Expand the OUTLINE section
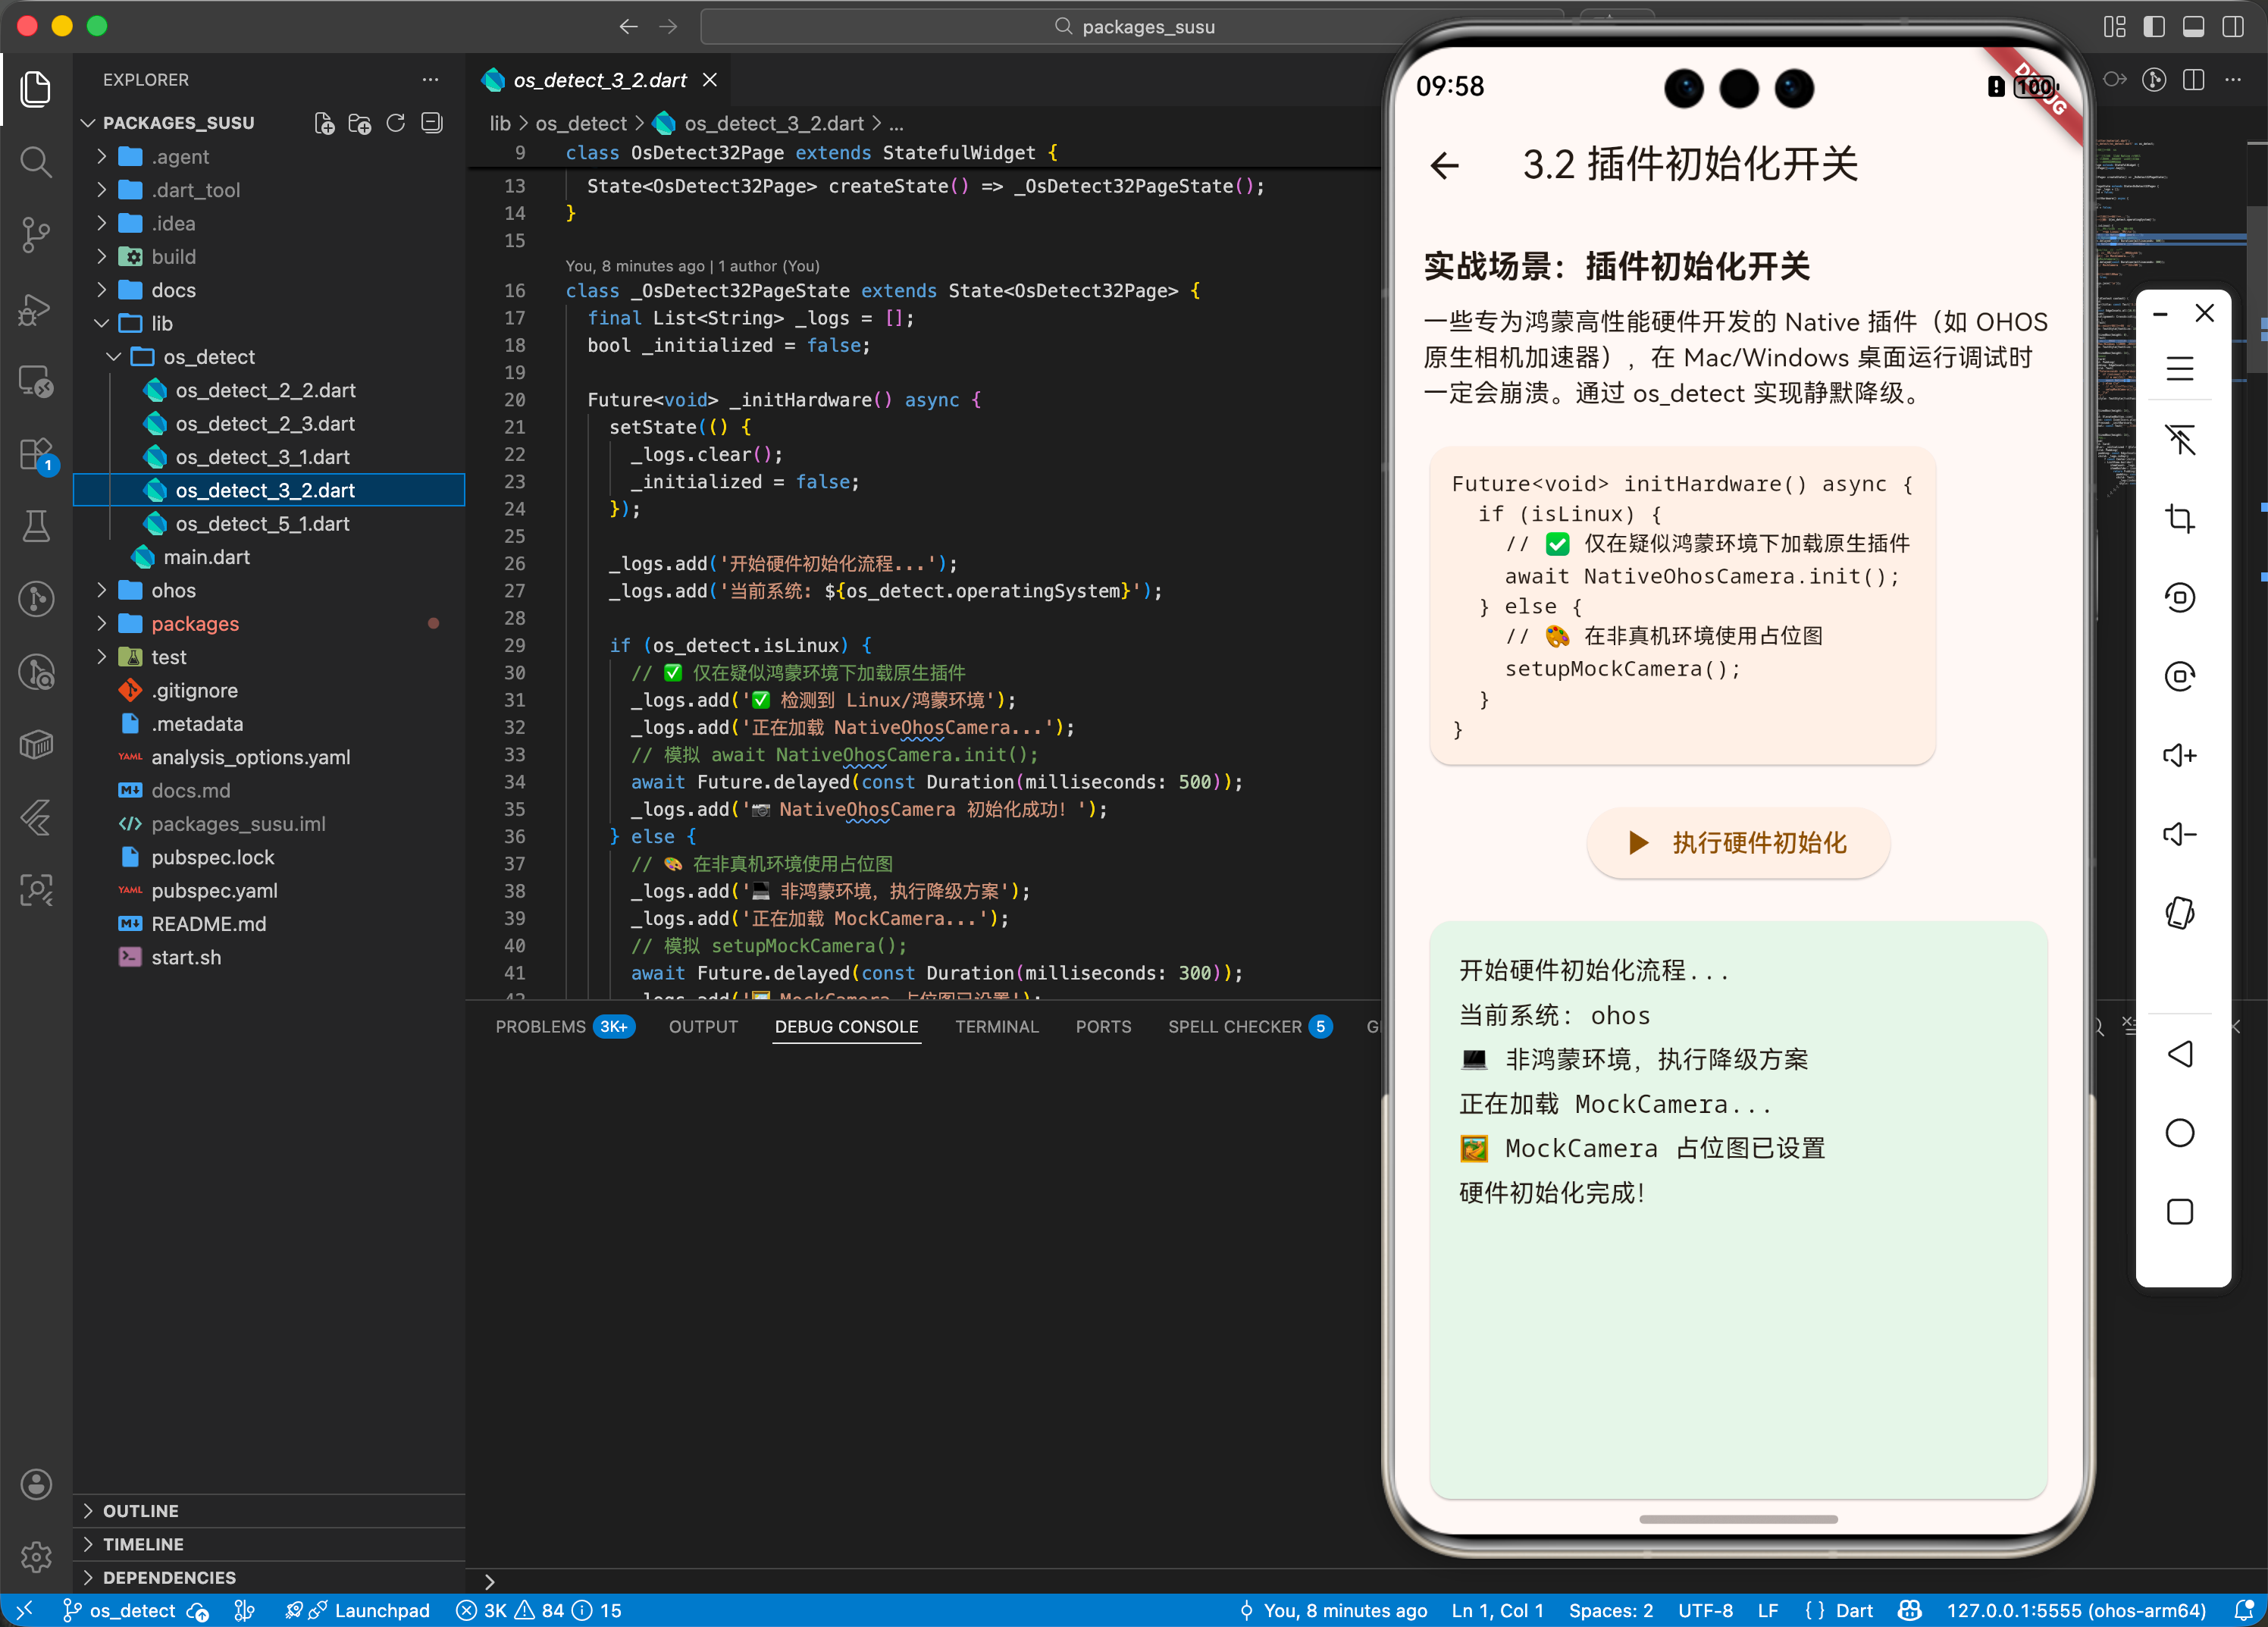 [x=140, y=1510]
